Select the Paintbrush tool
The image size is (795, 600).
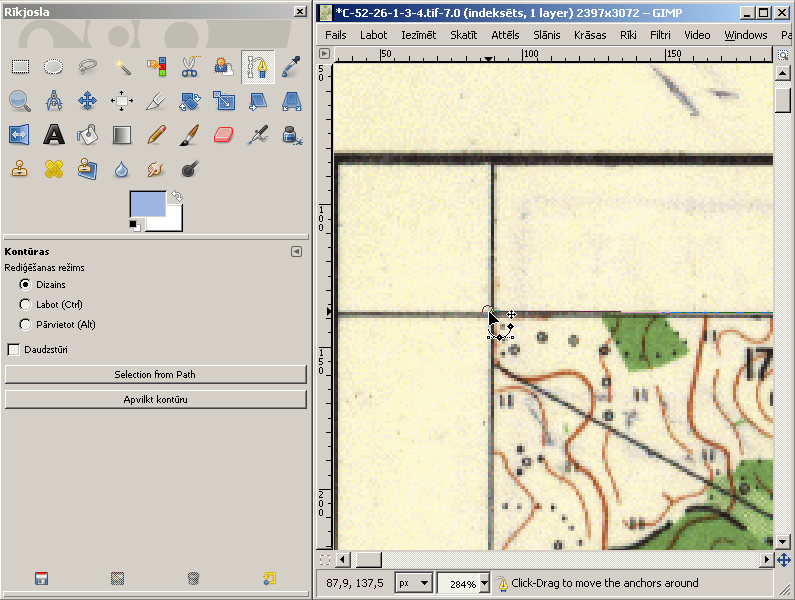coord(190,135)
